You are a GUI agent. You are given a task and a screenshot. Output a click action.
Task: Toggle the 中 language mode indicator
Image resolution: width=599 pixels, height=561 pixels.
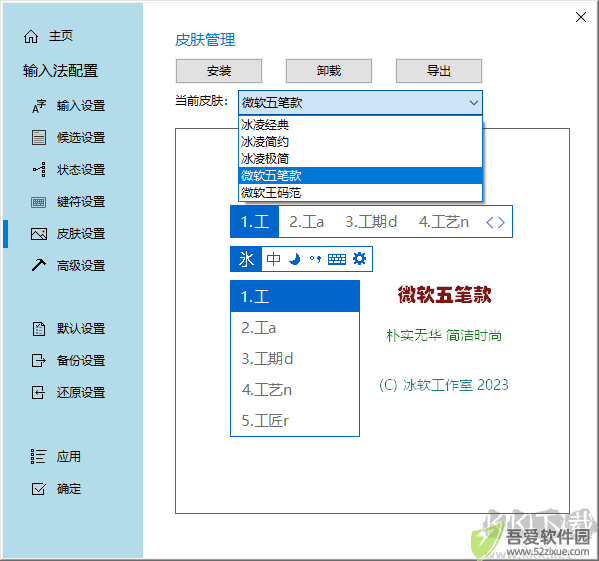pyautogui.click(x=274, y=259)
